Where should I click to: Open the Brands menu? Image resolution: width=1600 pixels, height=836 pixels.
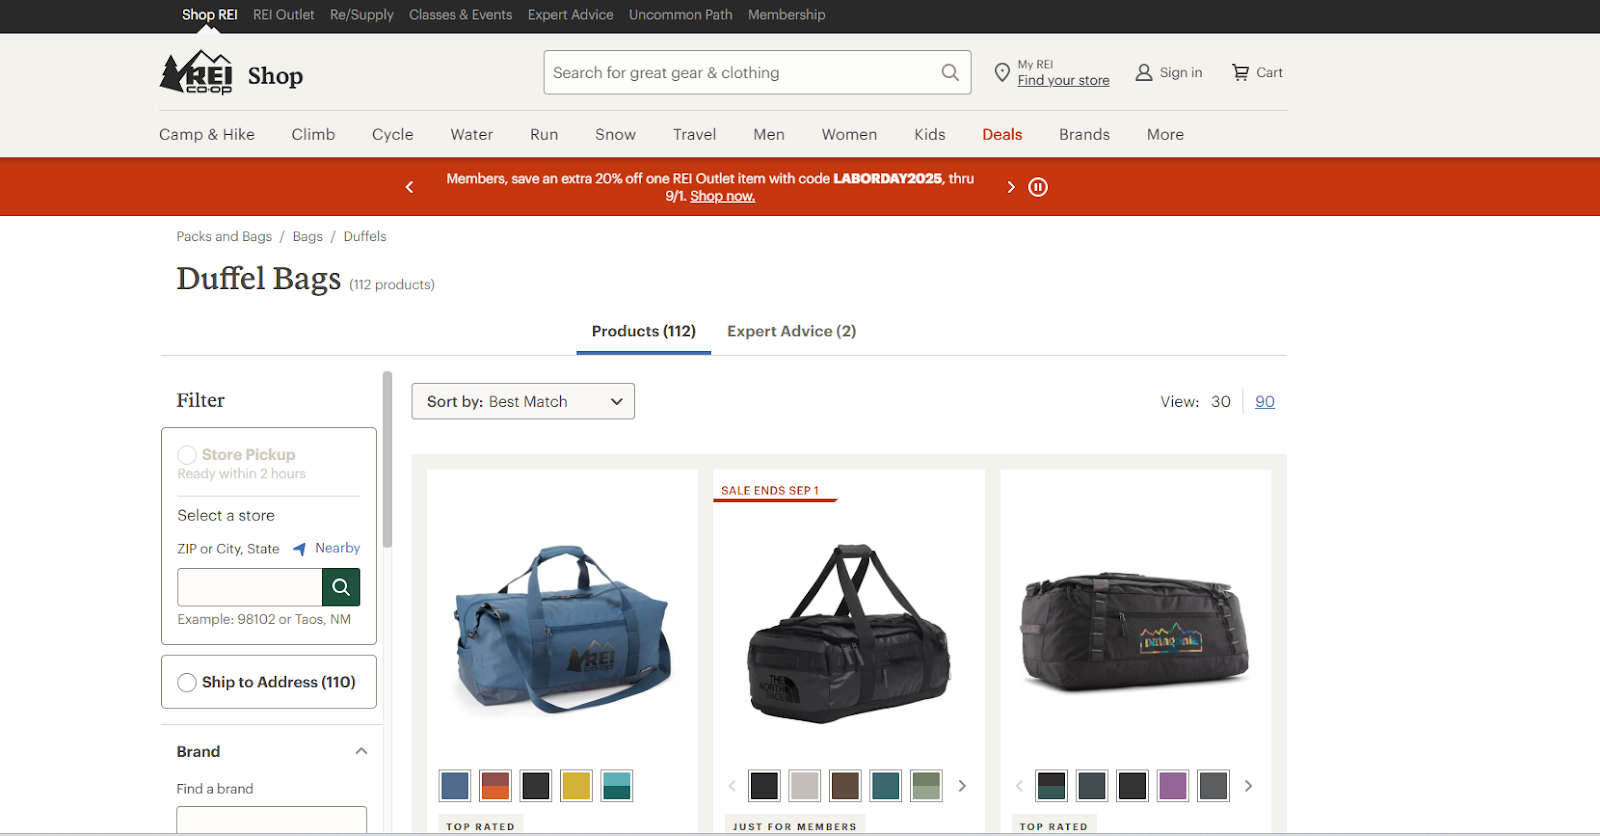pos(1084,134)
